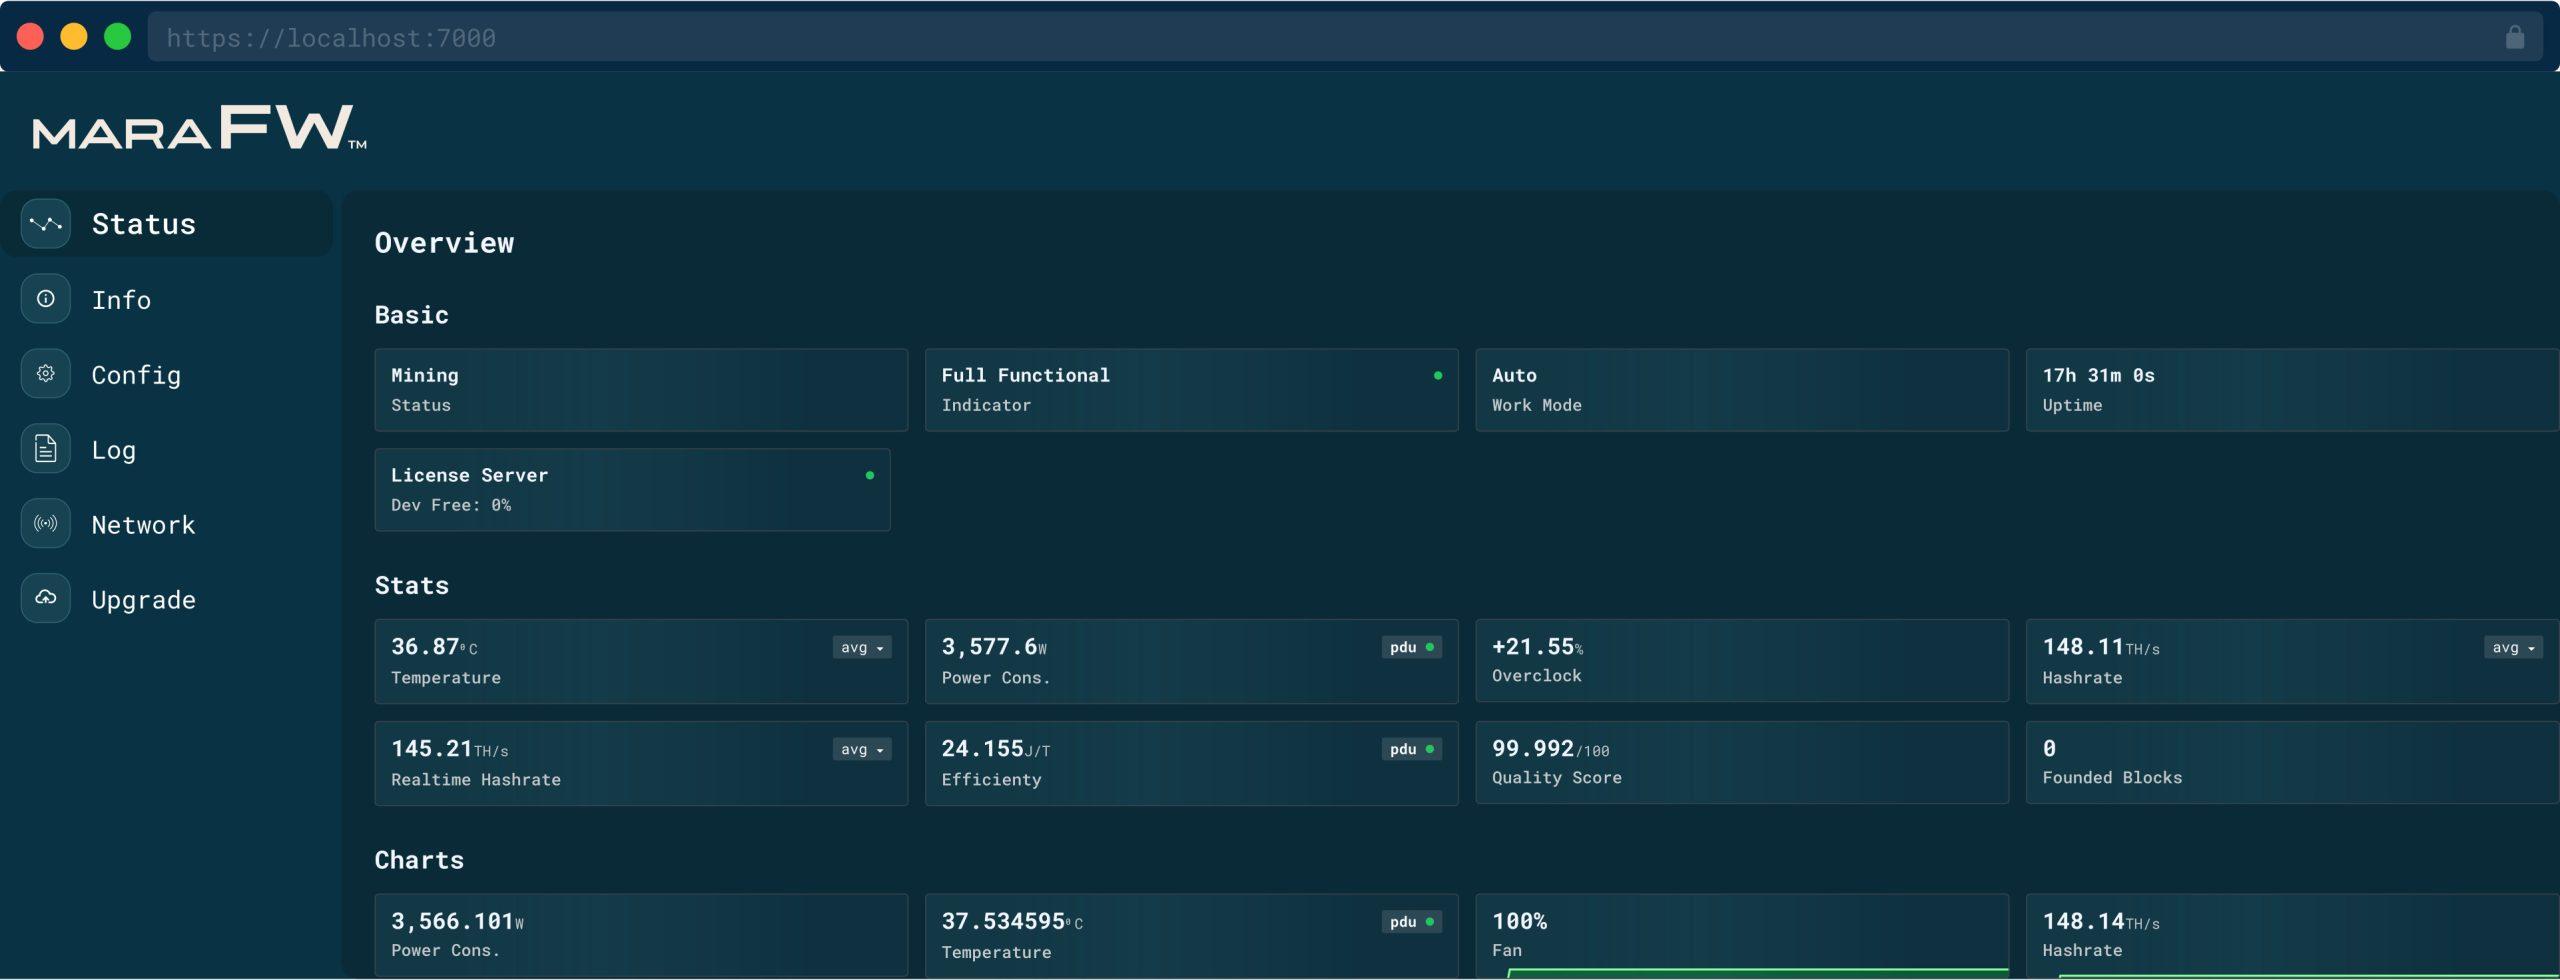The height and width of the screenshot is (980, 2560).
Task: Click the 99.992/100 Quality Score value
Action: [x=1550, y=749]
